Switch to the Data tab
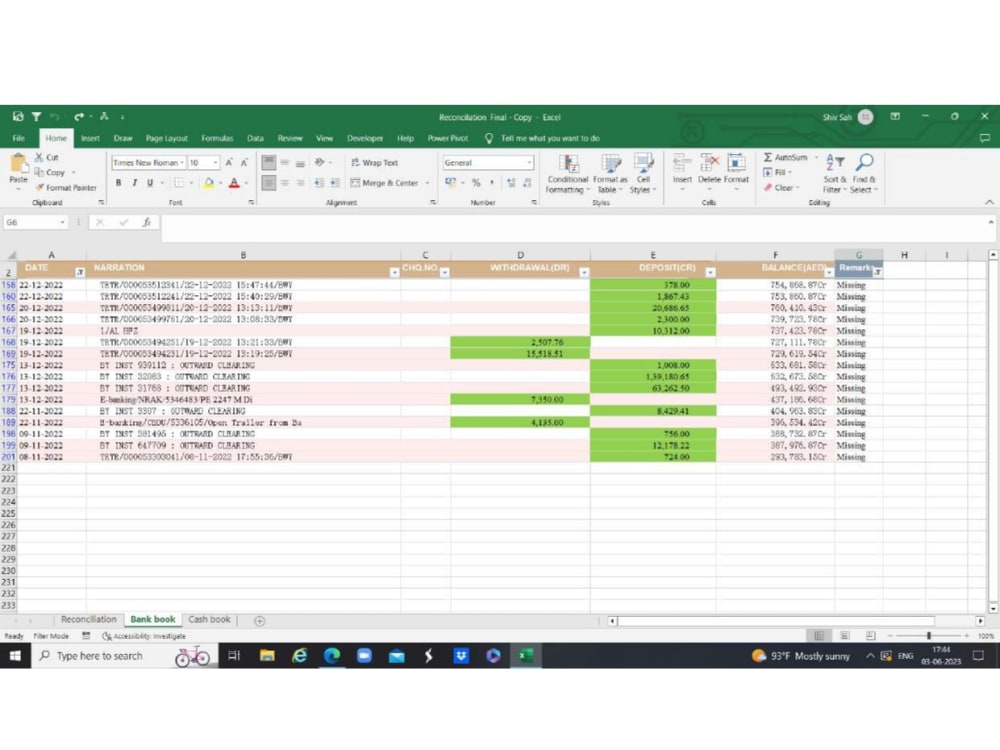This screenshot has height=750, width=1000. (x=255, y=138)
